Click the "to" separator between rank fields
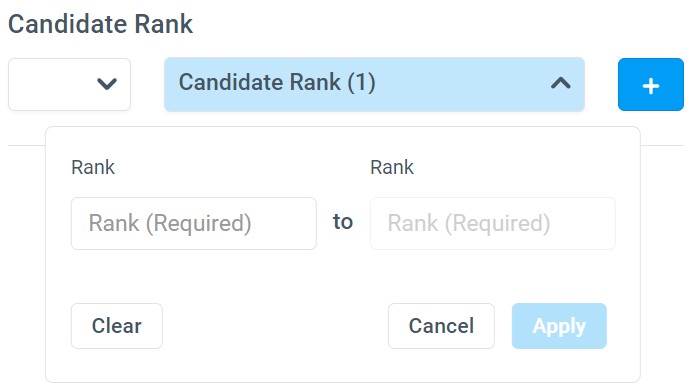 click(343, 222)
